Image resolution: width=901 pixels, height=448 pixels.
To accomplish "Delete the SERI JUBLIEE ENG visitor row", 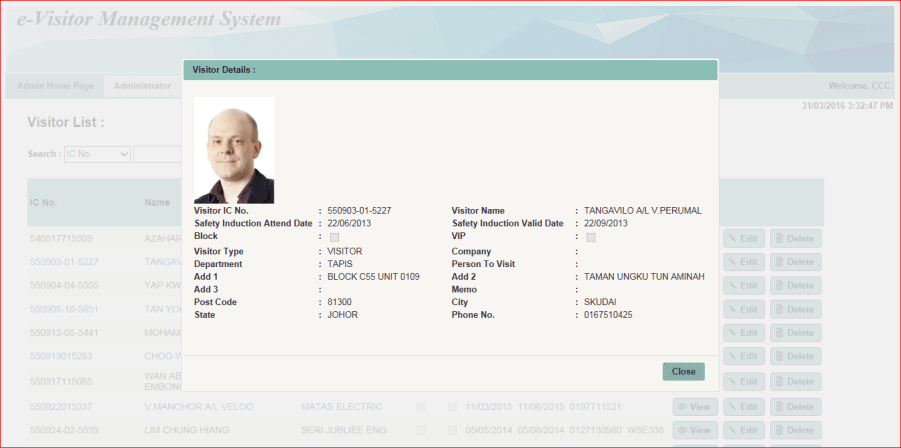I will (795, 430).
